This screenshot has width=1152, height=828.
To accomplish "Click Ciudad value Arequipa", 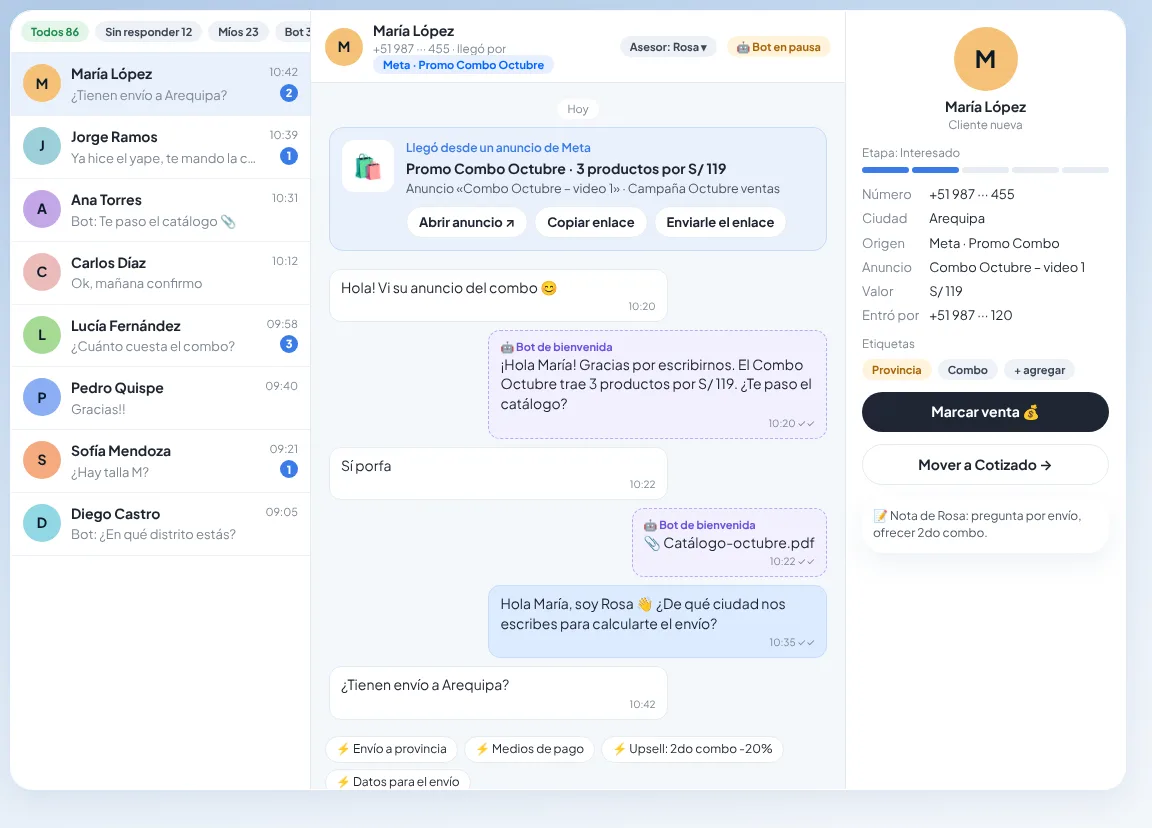I will click(957, 218).
